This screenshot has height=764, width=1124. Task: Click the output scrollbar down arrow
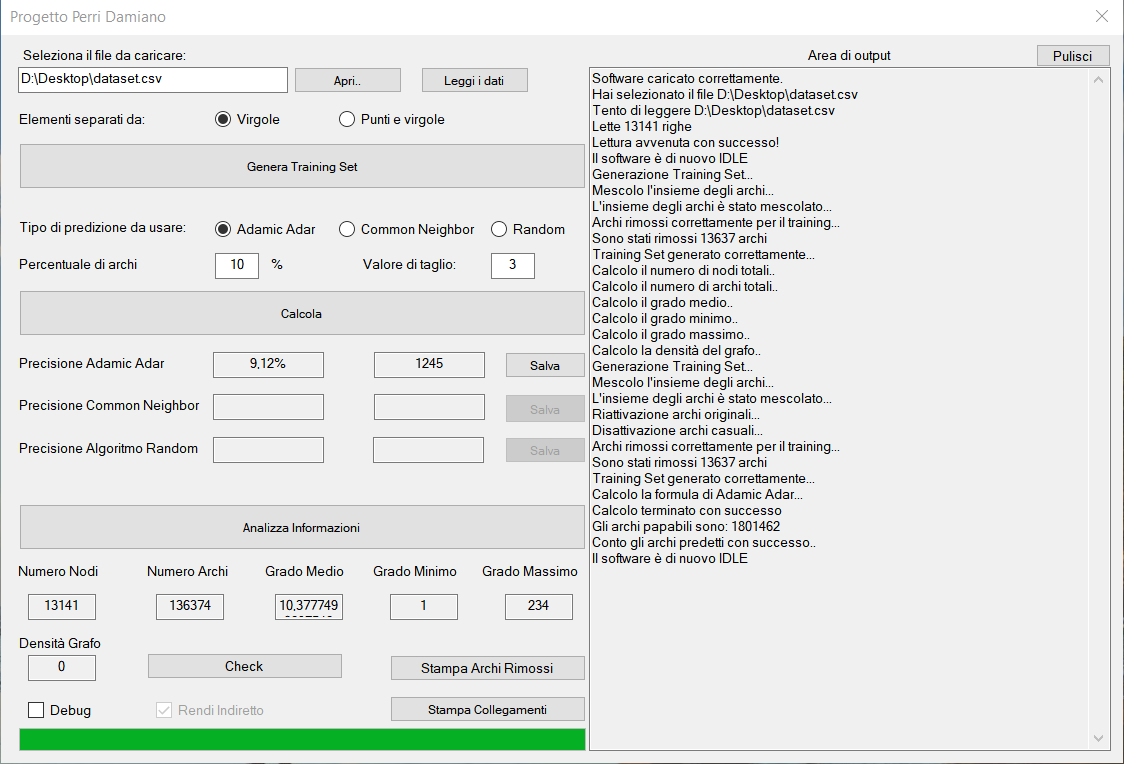[x=1098, y=738]
